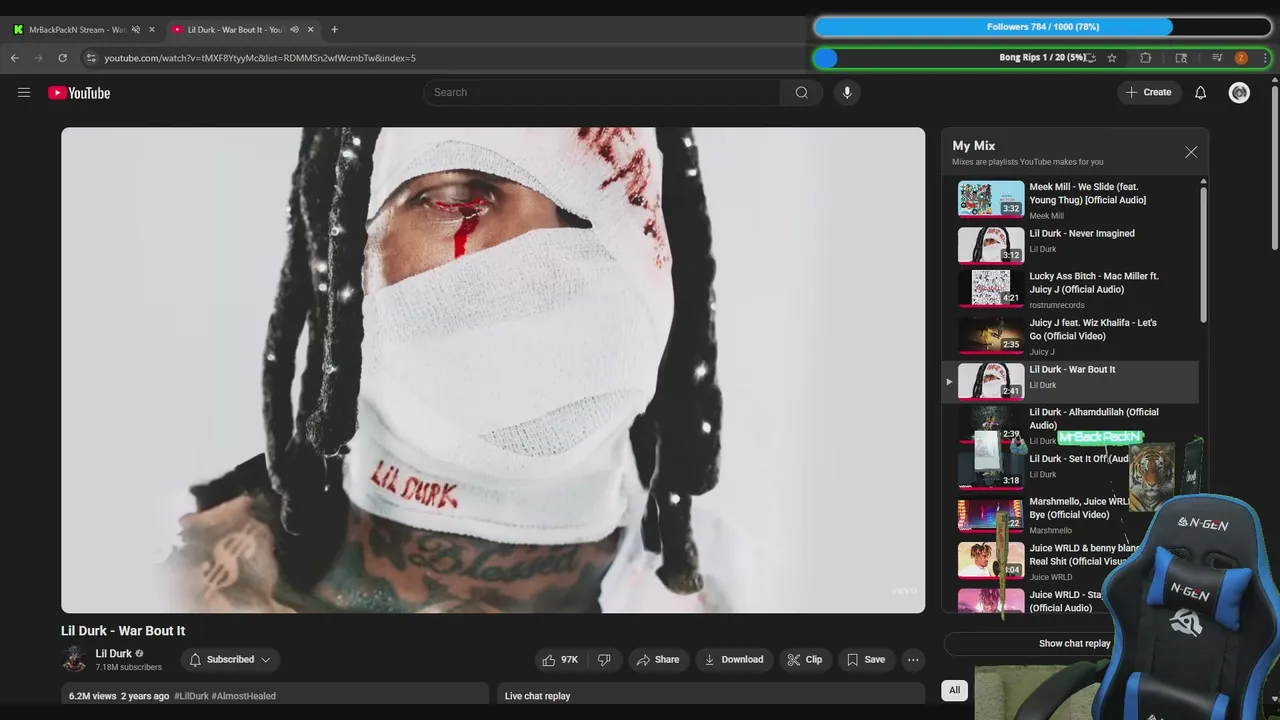Open site information icon in address bar
Viewport: 1280px width, 720px height.
(x=91, y=58)
